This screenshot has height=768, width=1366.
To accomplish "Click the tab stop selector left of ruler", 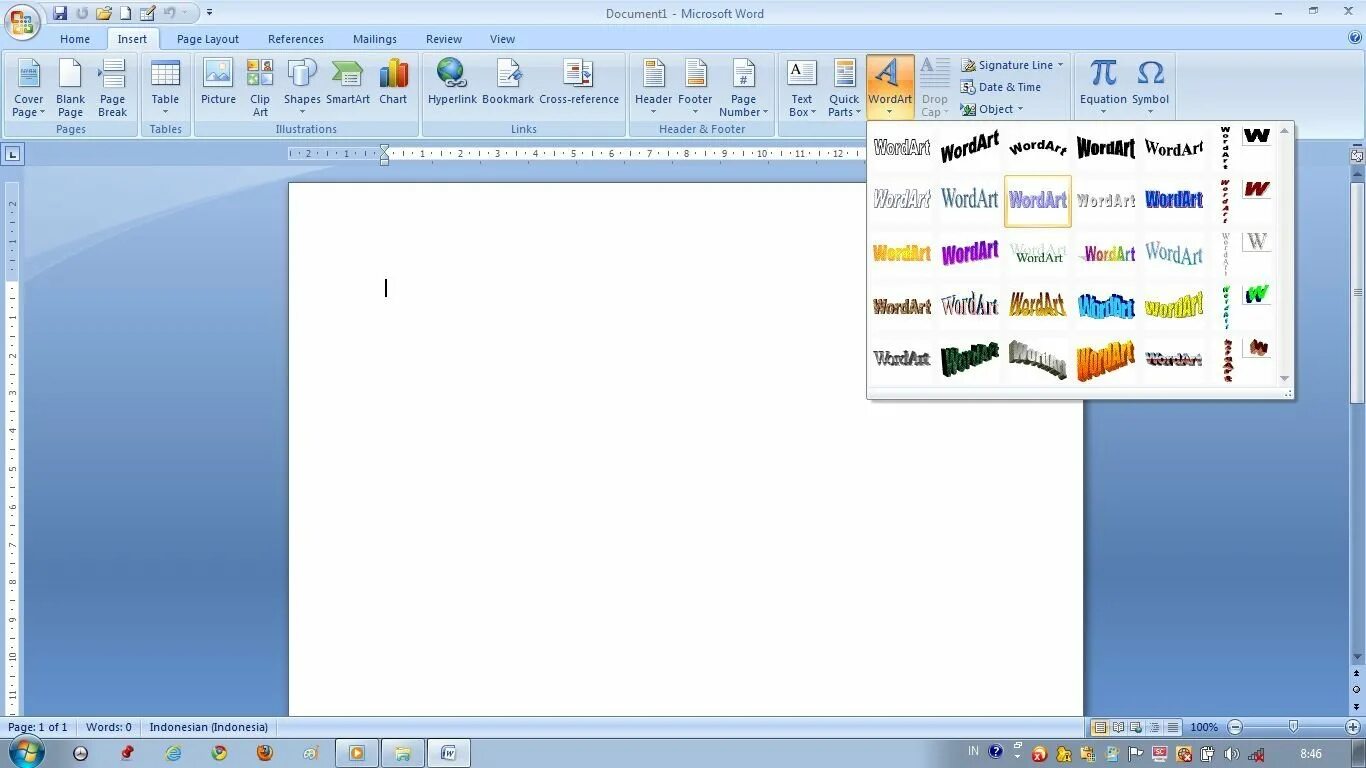I will [x=12, y=154].
